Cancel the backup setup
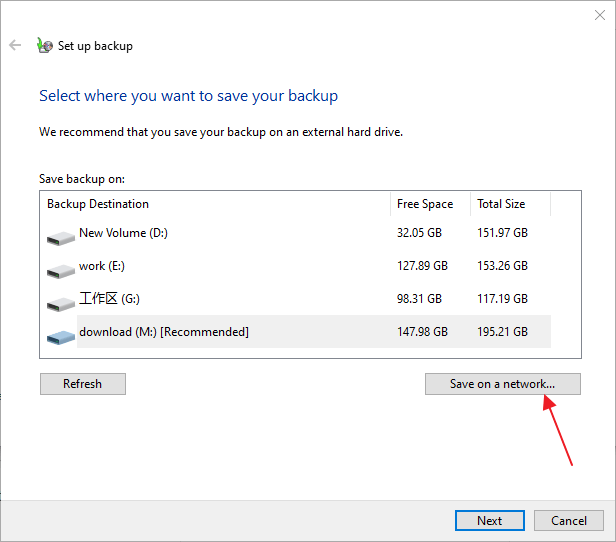This screenshot has width=616, height=542. (x=569, y=521)
